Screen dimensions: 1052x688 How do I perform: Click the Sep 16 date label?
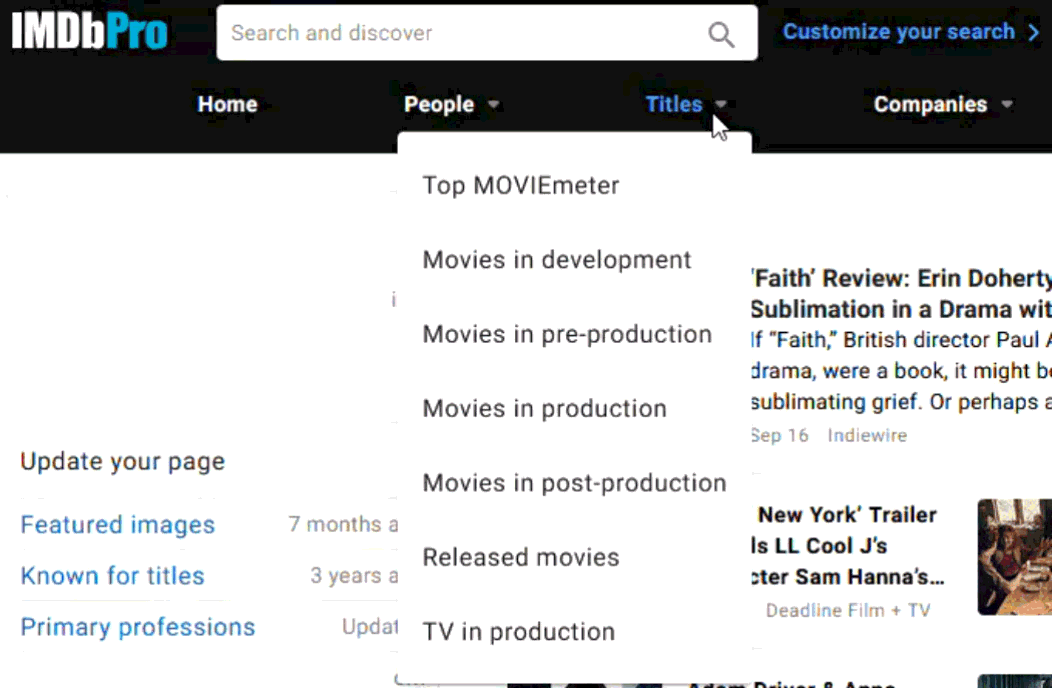[x=780, y=436]
